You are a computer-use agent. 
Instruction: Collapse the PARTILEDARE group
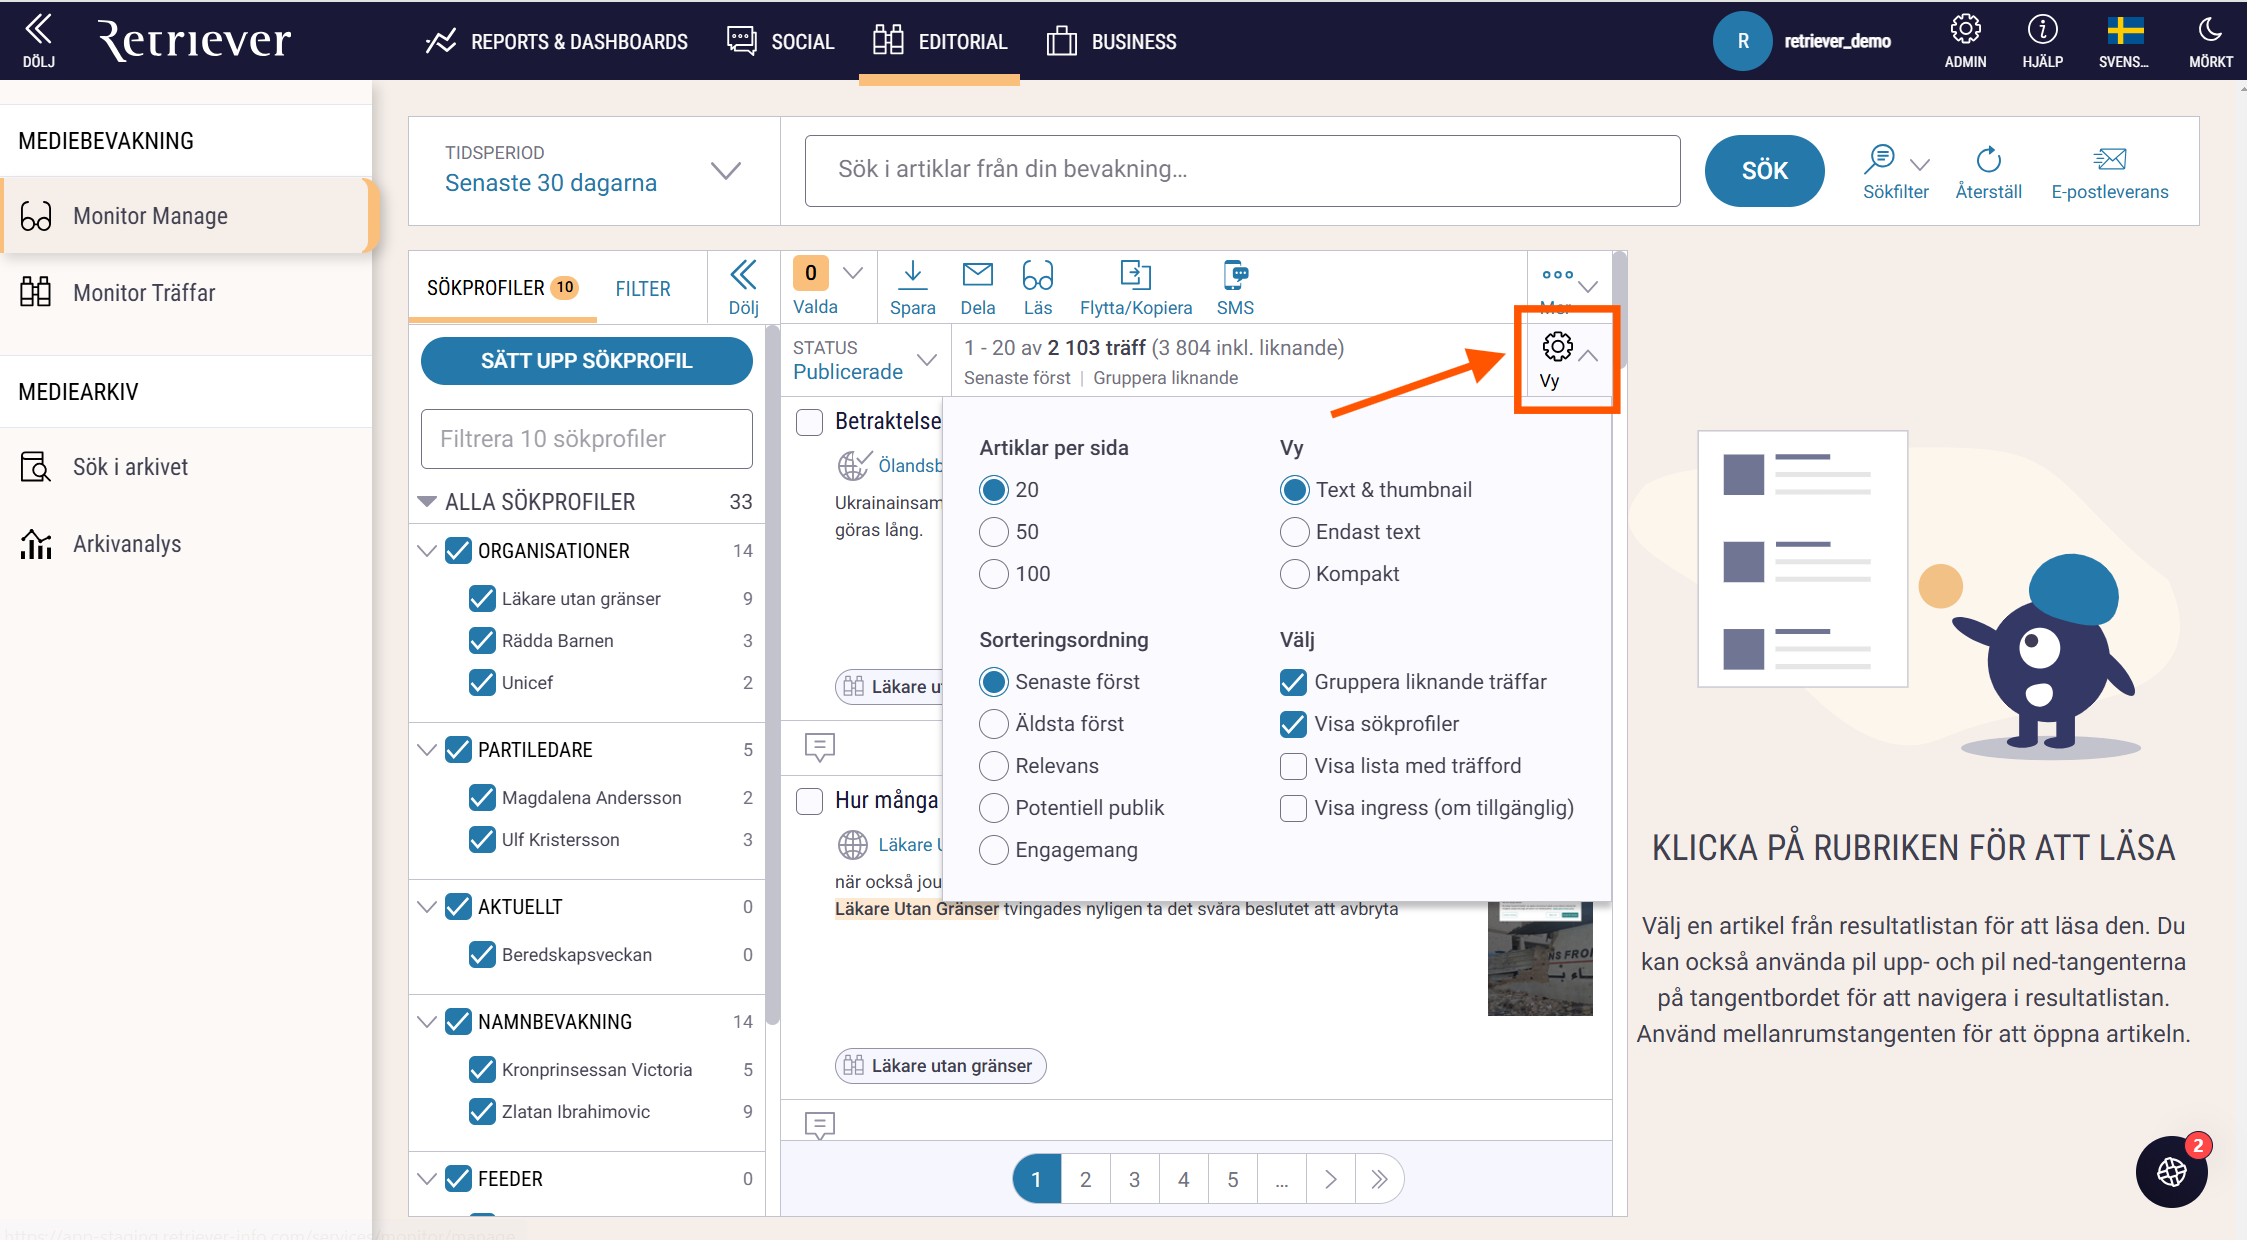point(427,750)
